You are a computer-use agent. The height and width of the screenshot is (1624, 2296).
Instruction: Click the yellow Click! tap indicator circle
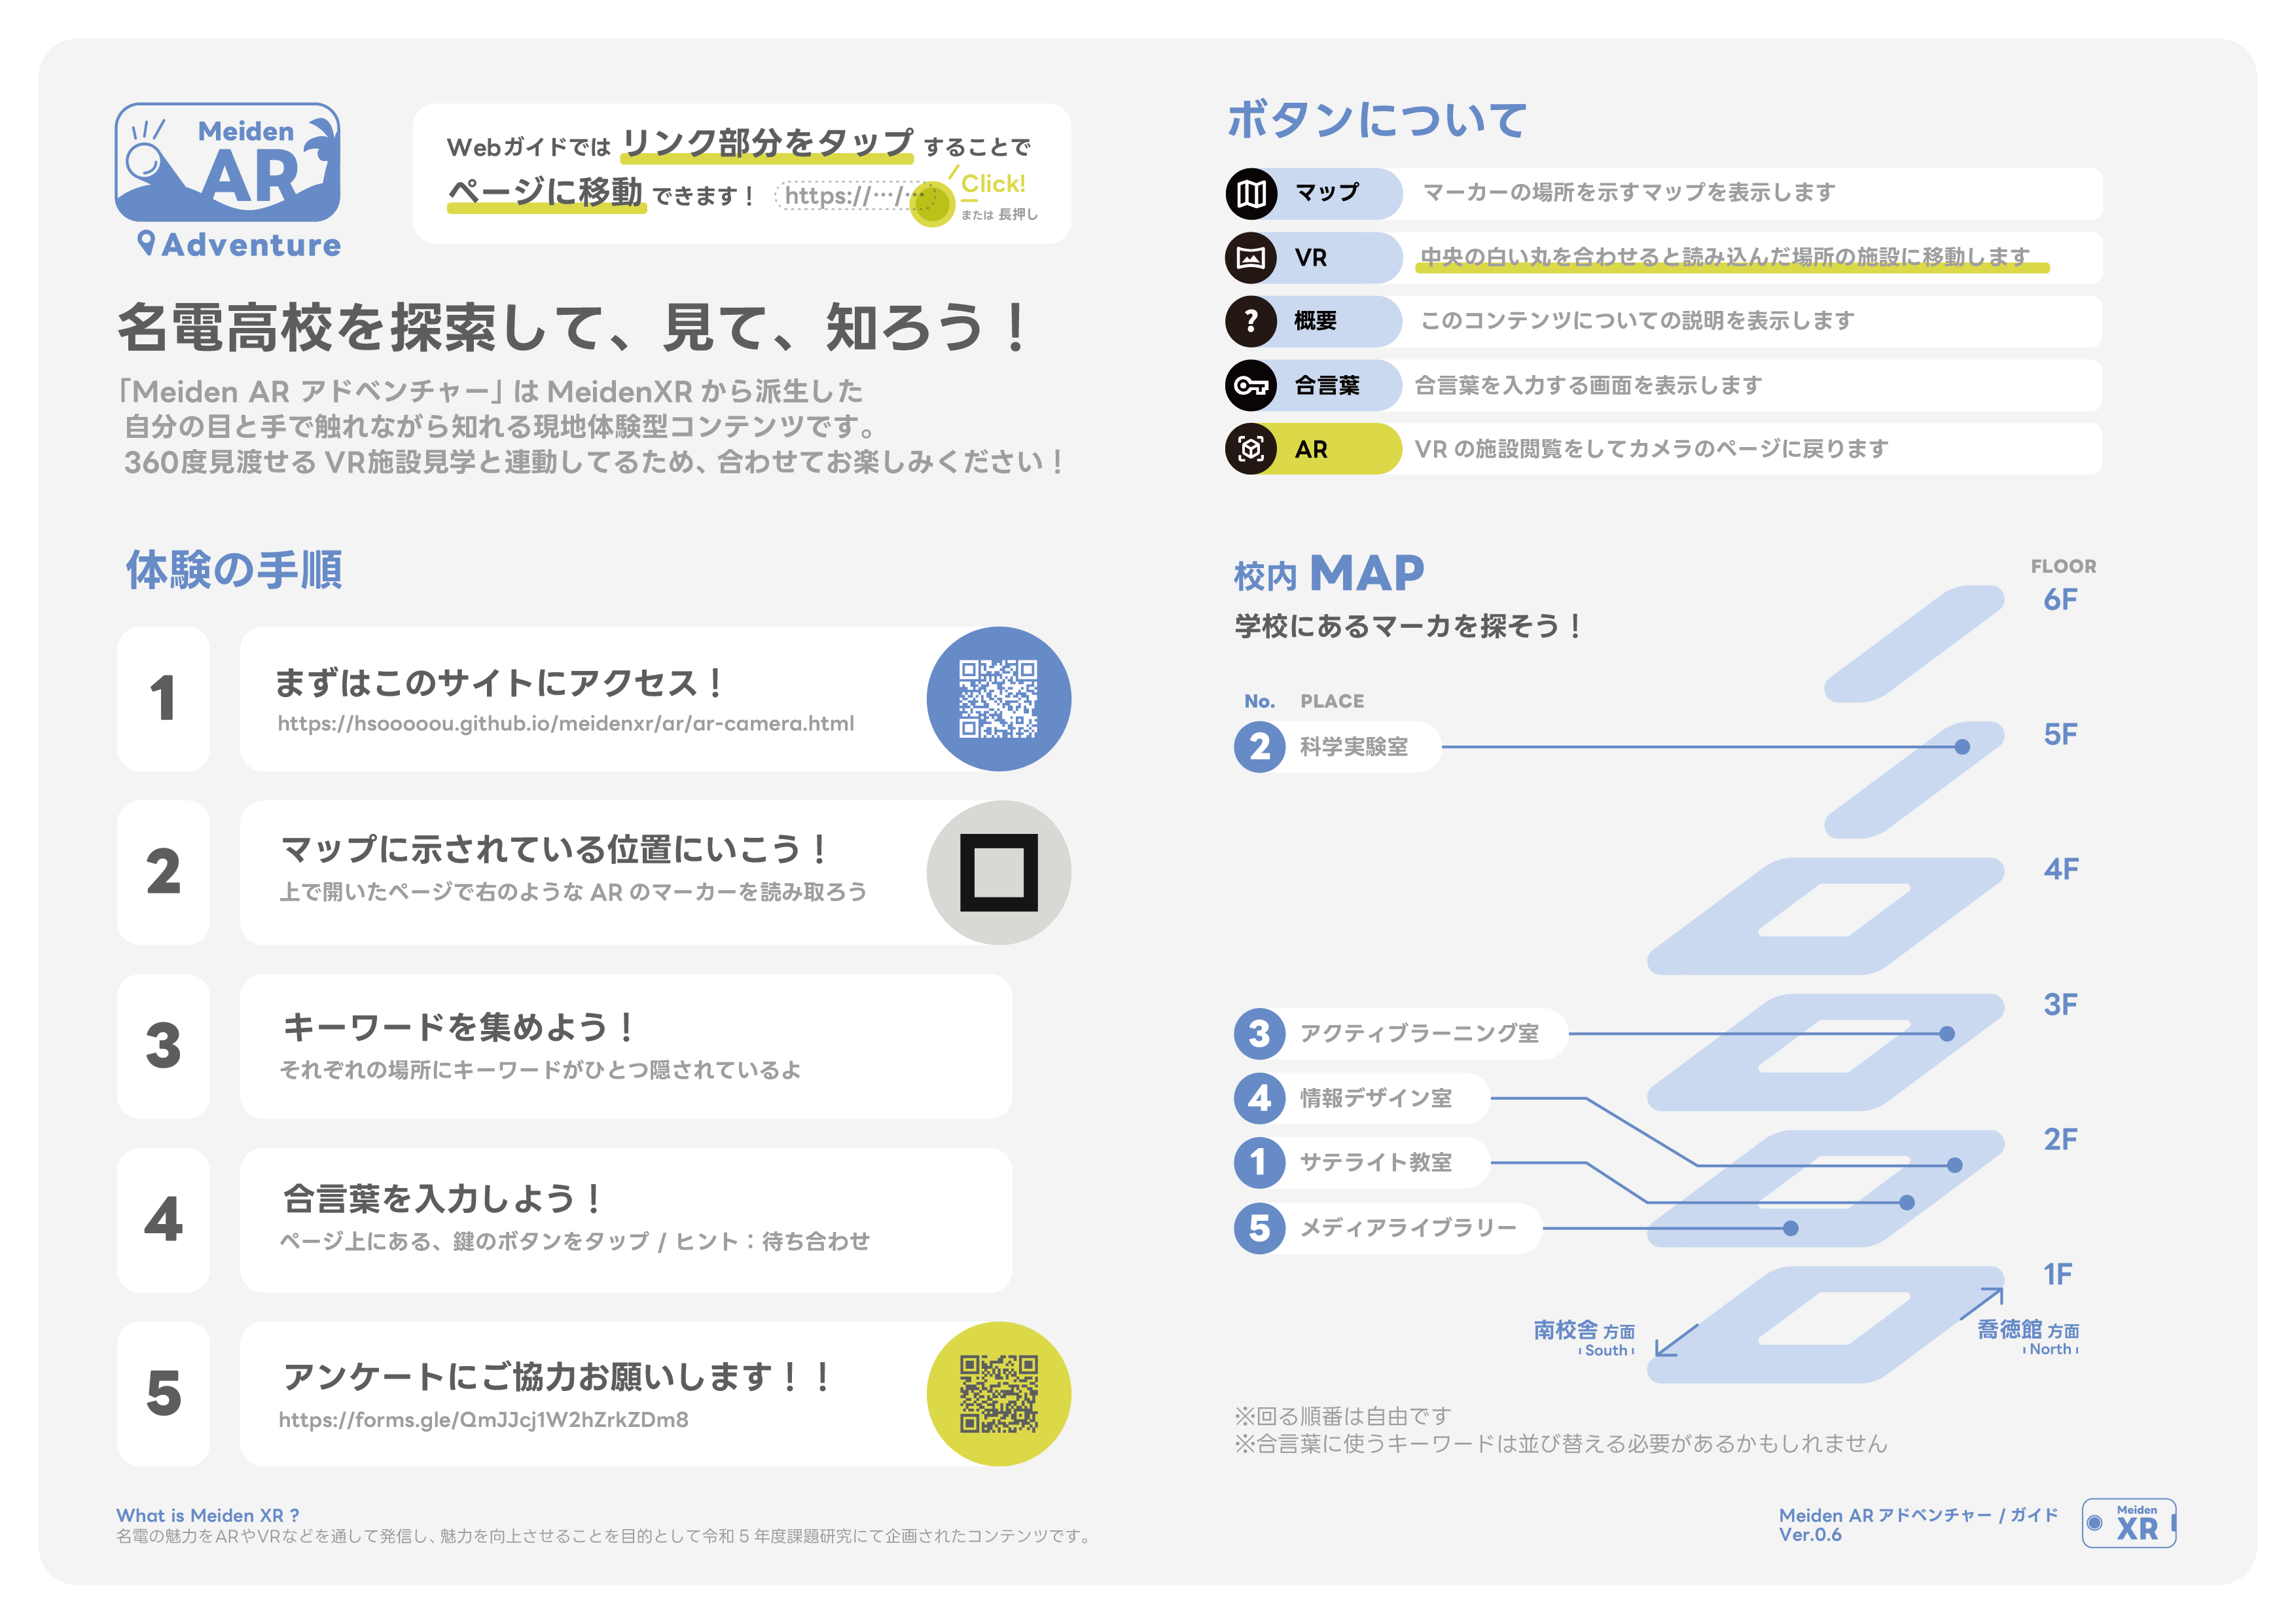[932, 204]
